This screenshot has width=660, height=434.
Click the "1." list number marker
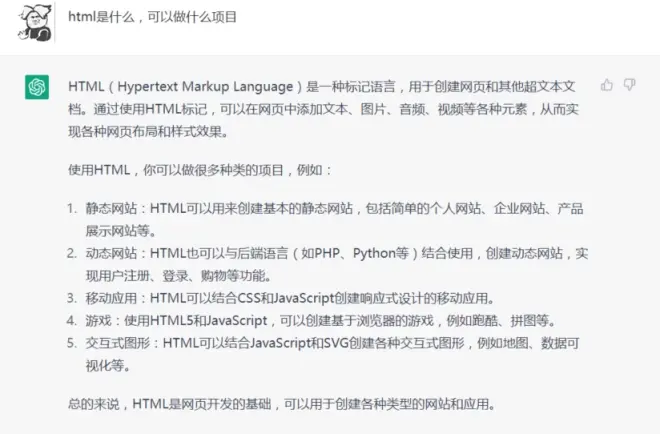tap(73, 209)
